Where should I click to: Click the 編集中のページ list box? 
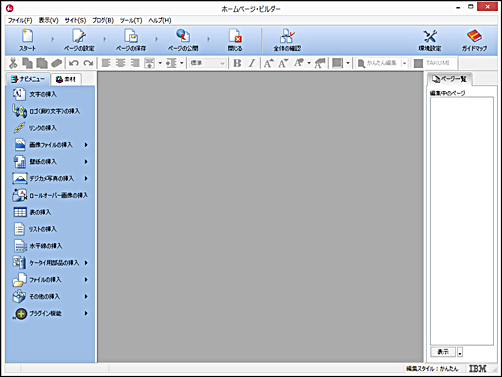pyautogui.click(x=462, y=221)
